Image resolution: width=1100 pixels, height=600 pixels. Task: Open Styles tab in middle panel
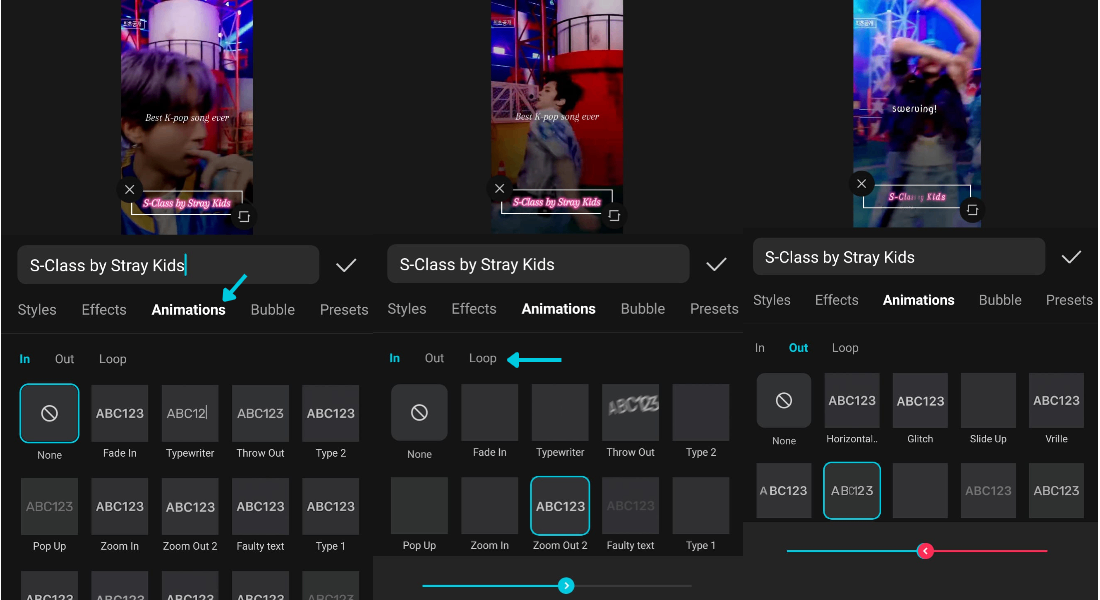pos(407,309)
